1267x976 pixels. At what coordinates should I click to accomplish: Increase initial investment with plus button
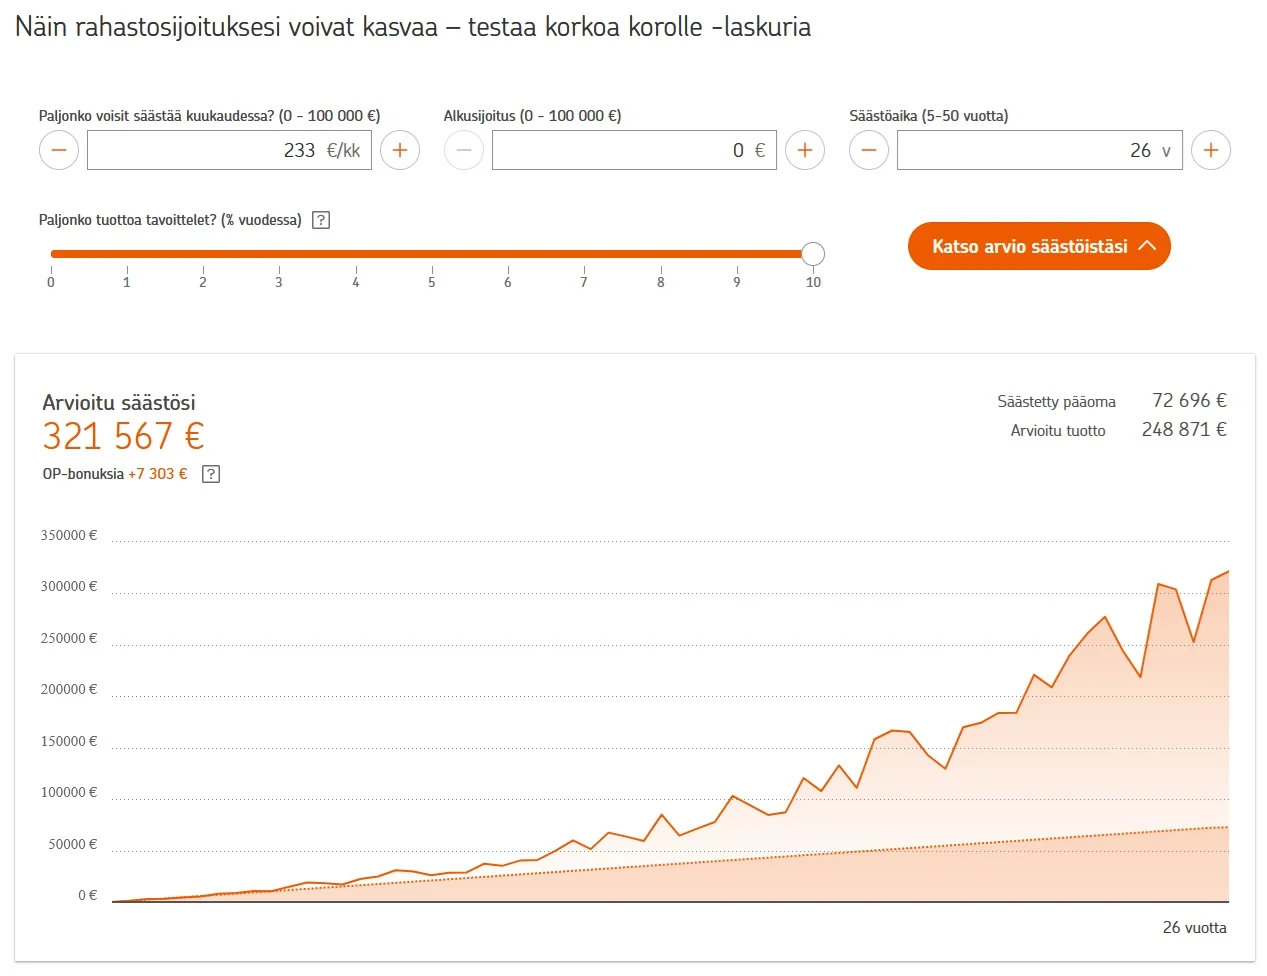[x=805, y=150]
